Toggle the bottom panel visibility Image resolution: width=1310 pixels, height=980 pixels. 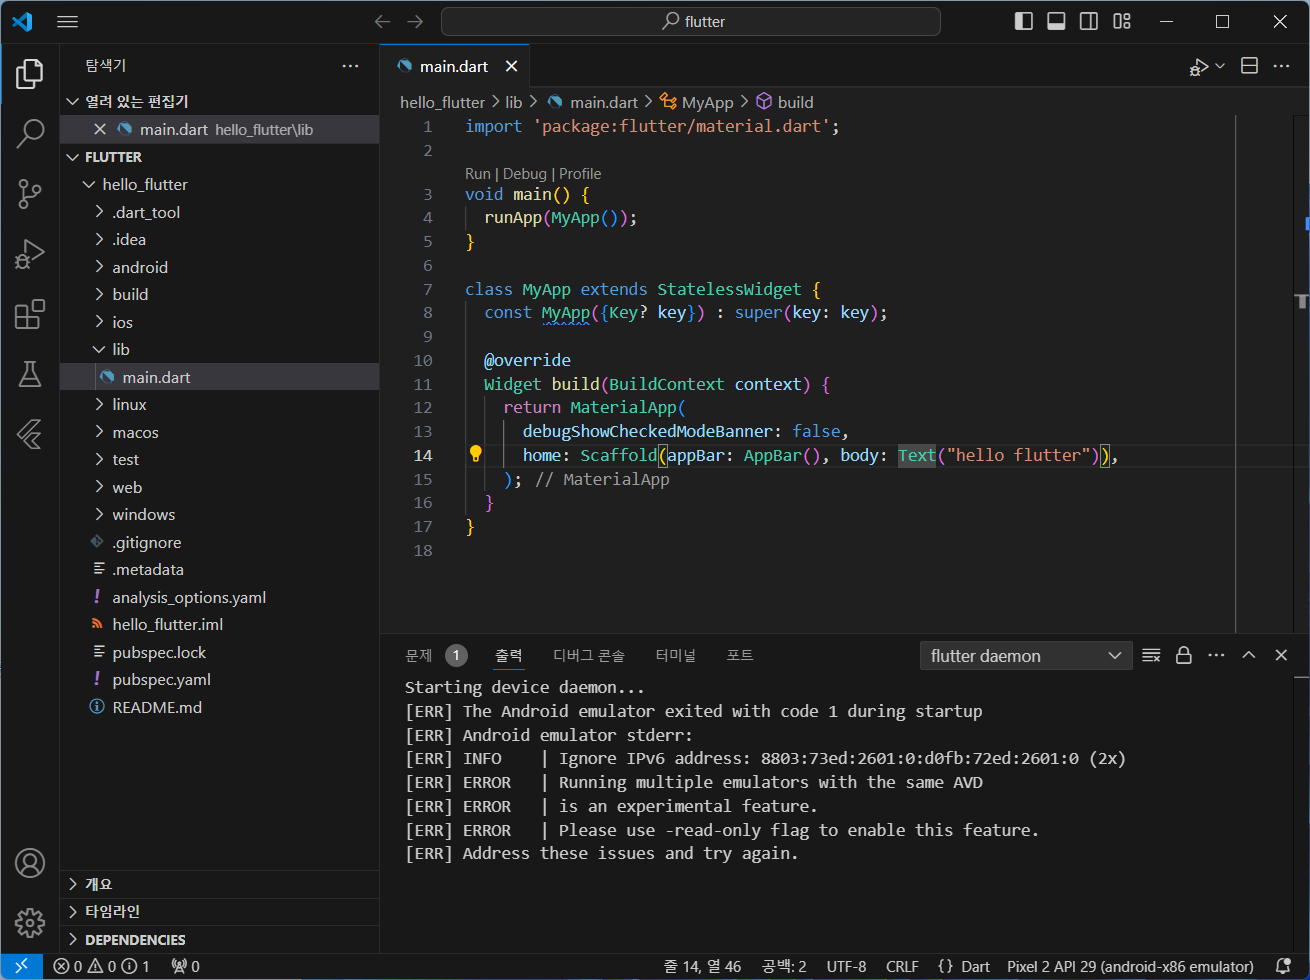pos(1056,22)
